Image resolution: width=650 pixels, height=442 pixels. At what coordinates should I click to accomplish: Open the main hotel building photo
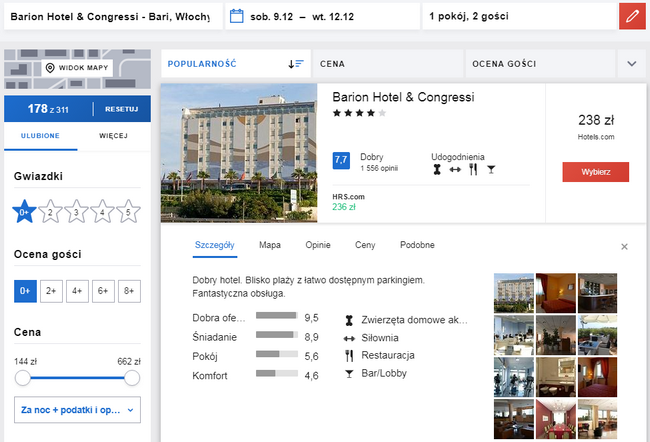239,153
